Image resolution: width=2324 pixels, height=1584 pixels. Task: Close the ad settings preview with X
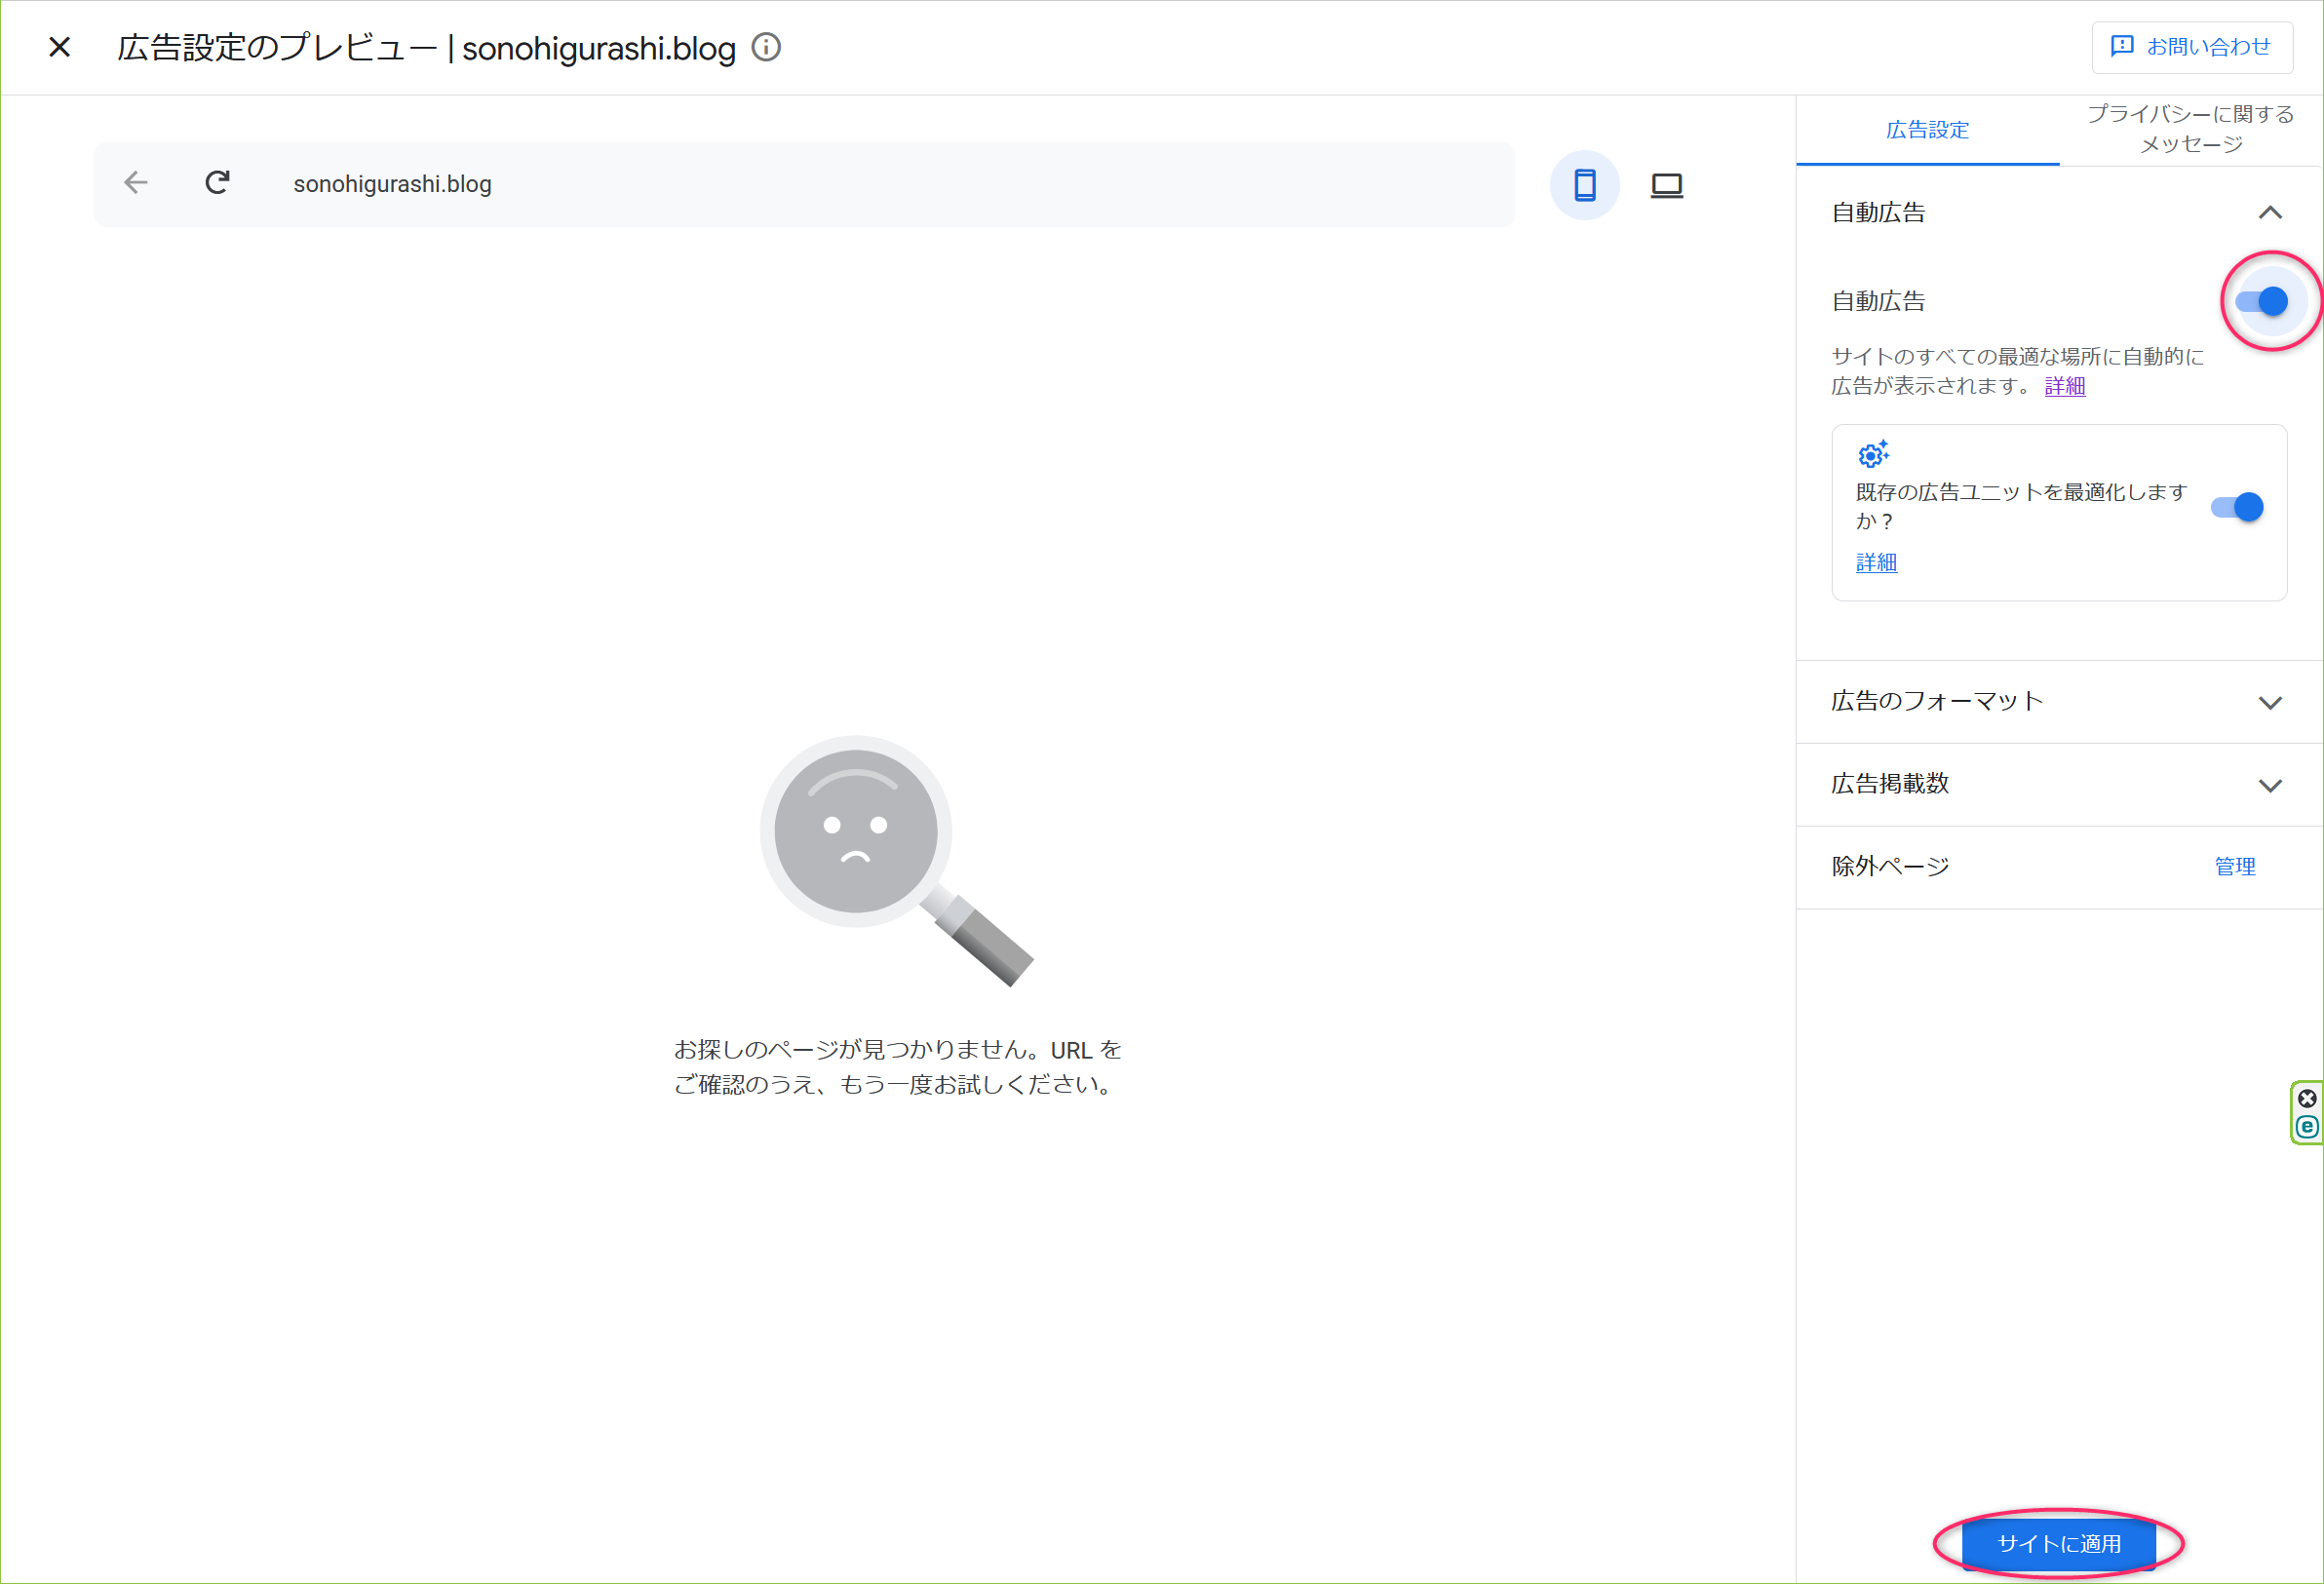click(x=59, y=47)
